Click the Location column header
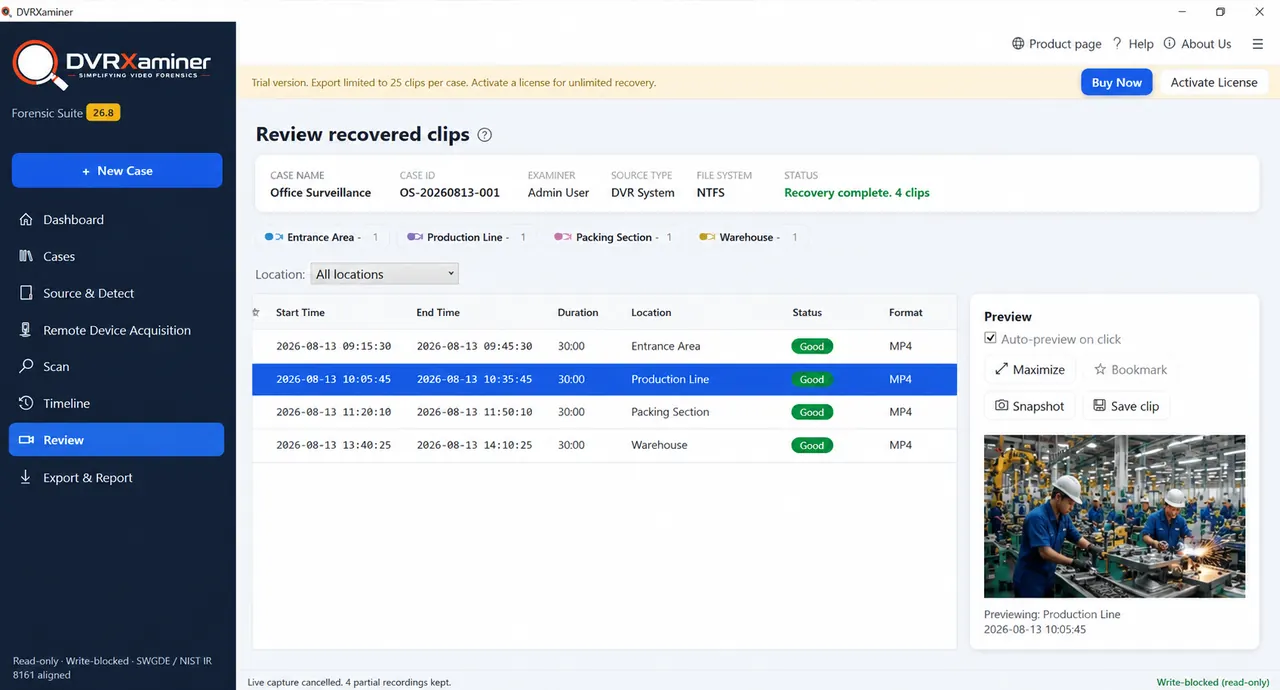The width and height of the screenshot is (1280, 690). click(651, 313)
